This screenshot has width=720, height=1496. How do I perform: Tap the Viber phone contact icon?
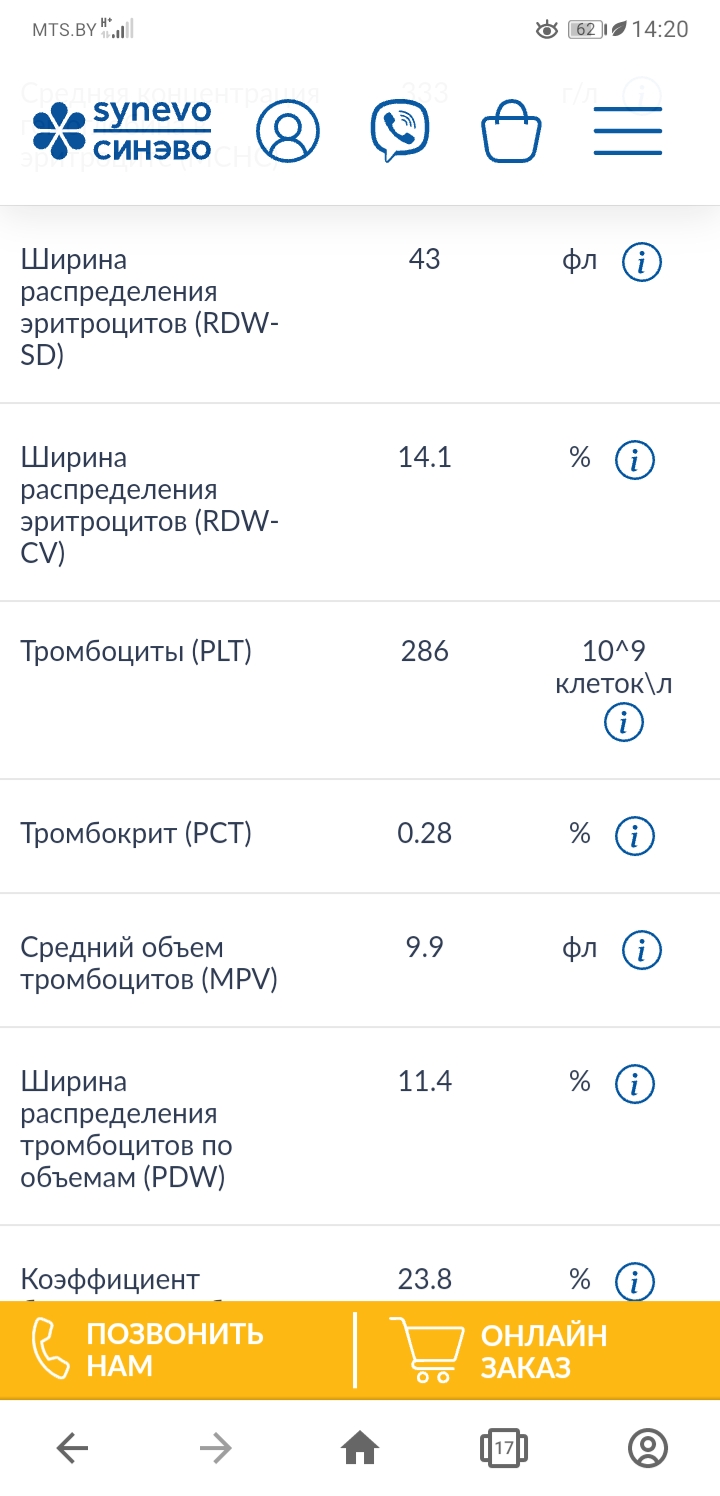tap(400, 131)
